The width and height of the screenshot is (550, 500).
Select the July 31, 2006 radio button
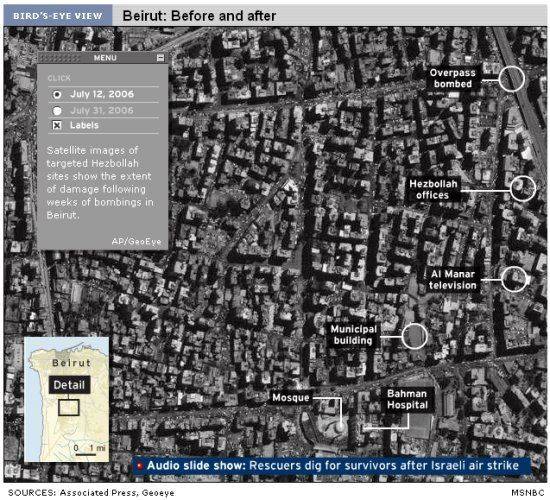pyautogui.click(x=57, y=111)
